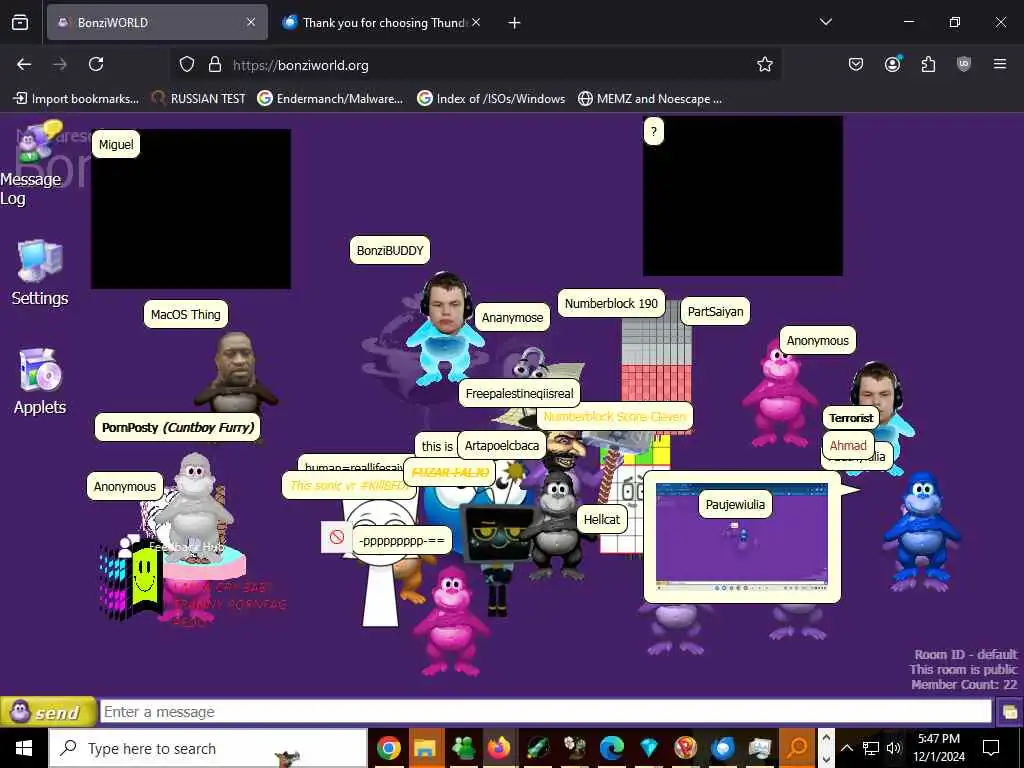Click the Paujewiulia name tag
Image resolution: width=1024 pixels, height=768 pixels.
point(735,504)
